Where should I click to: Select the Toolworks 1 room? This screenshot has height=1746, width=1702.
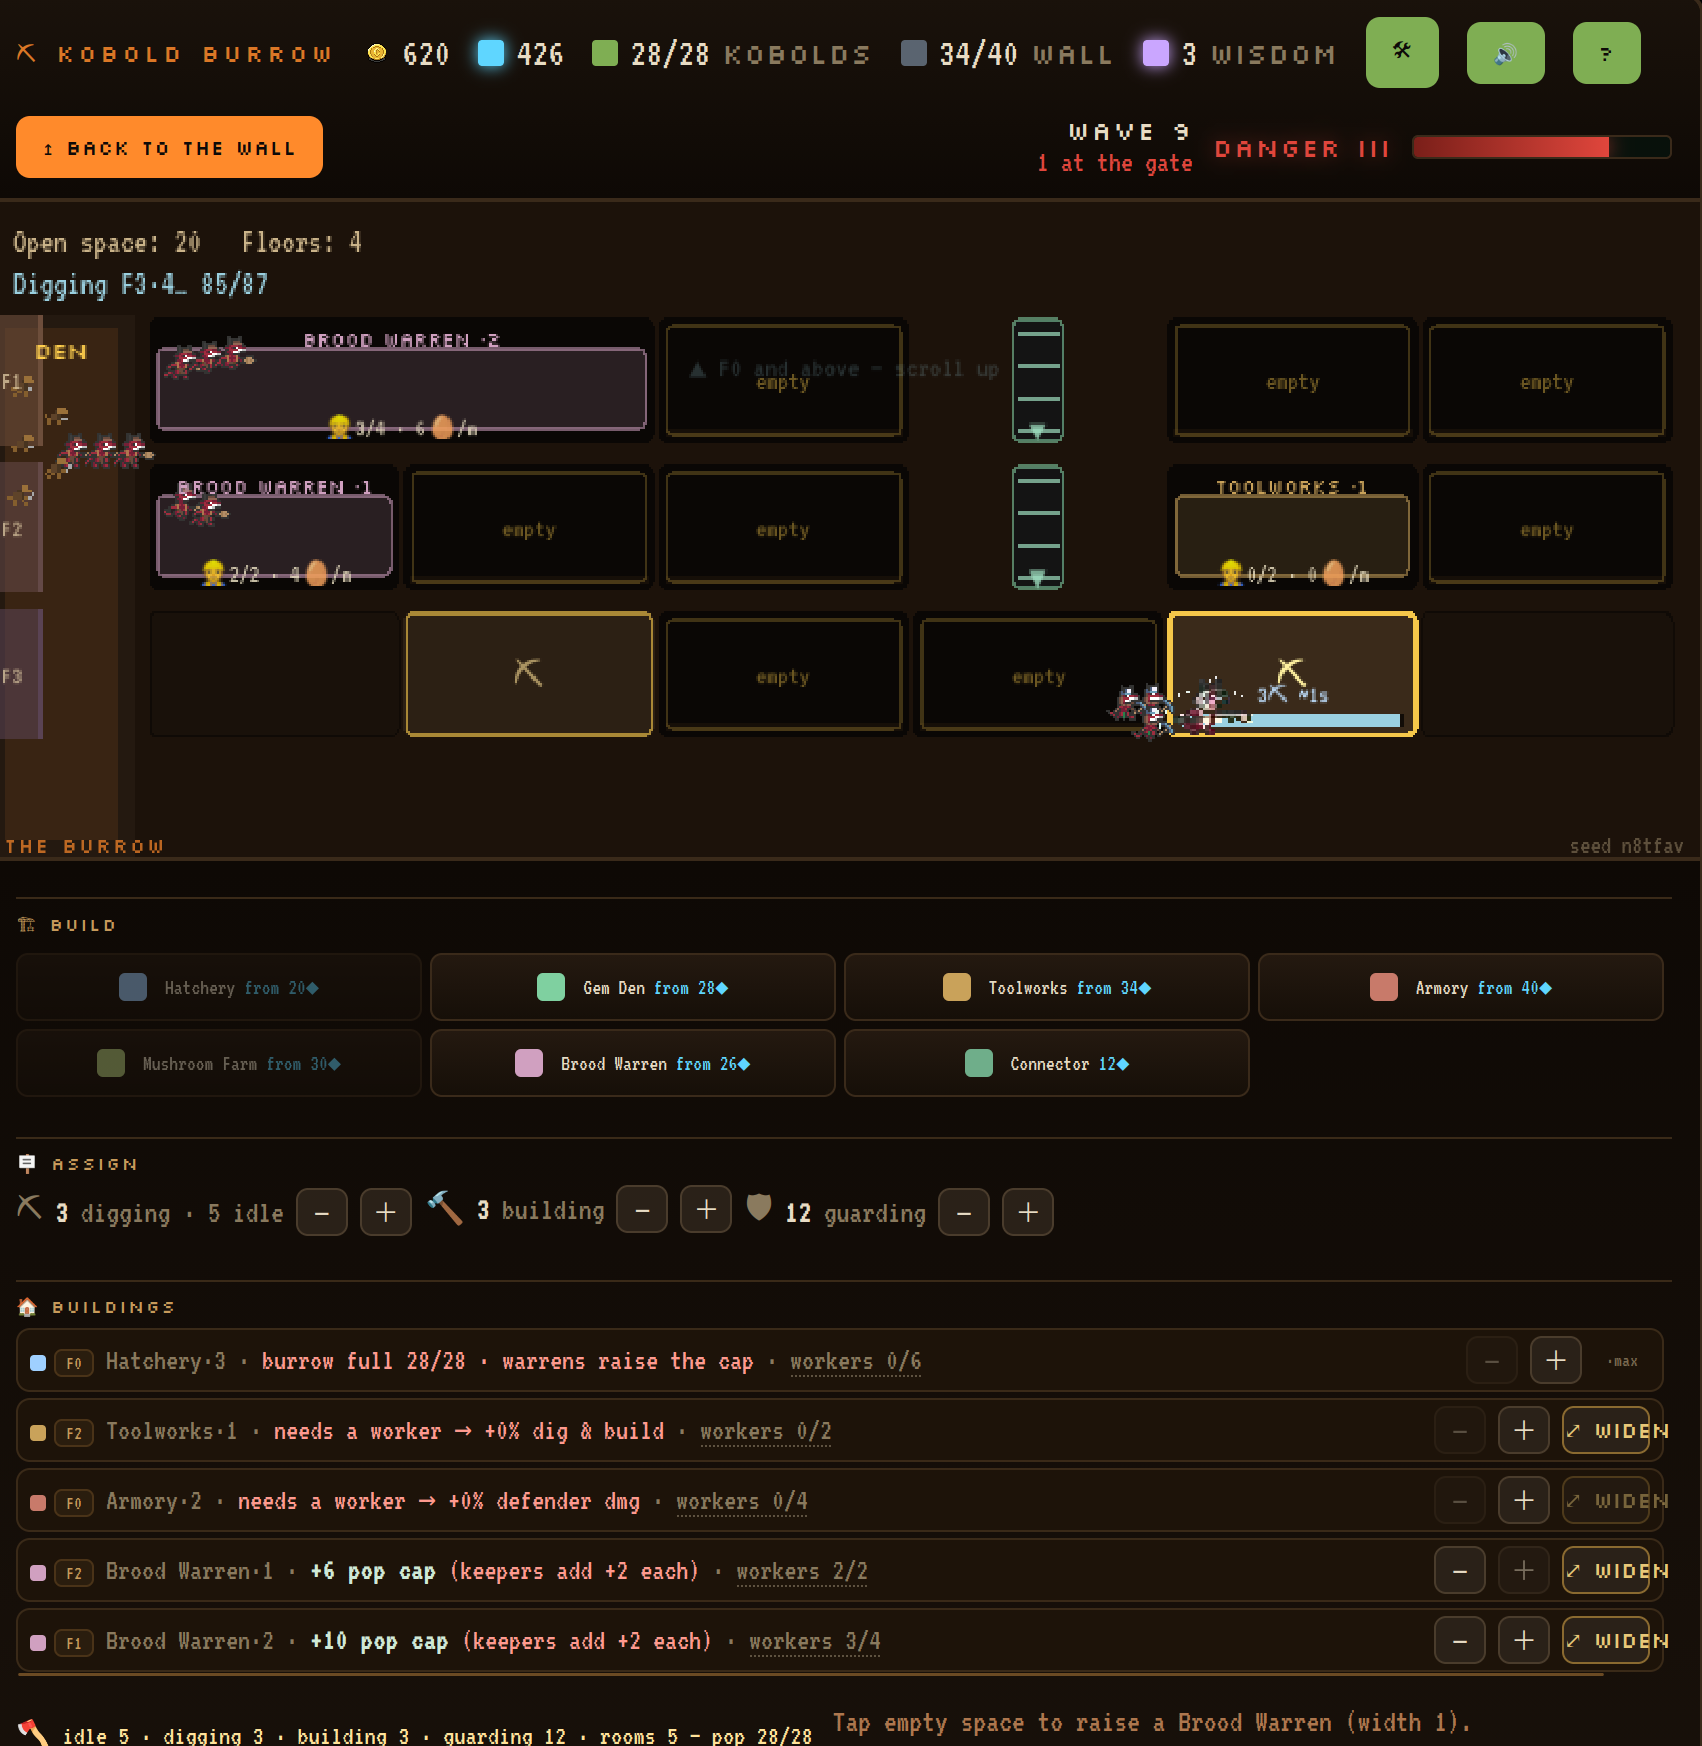coord(1292,528)
